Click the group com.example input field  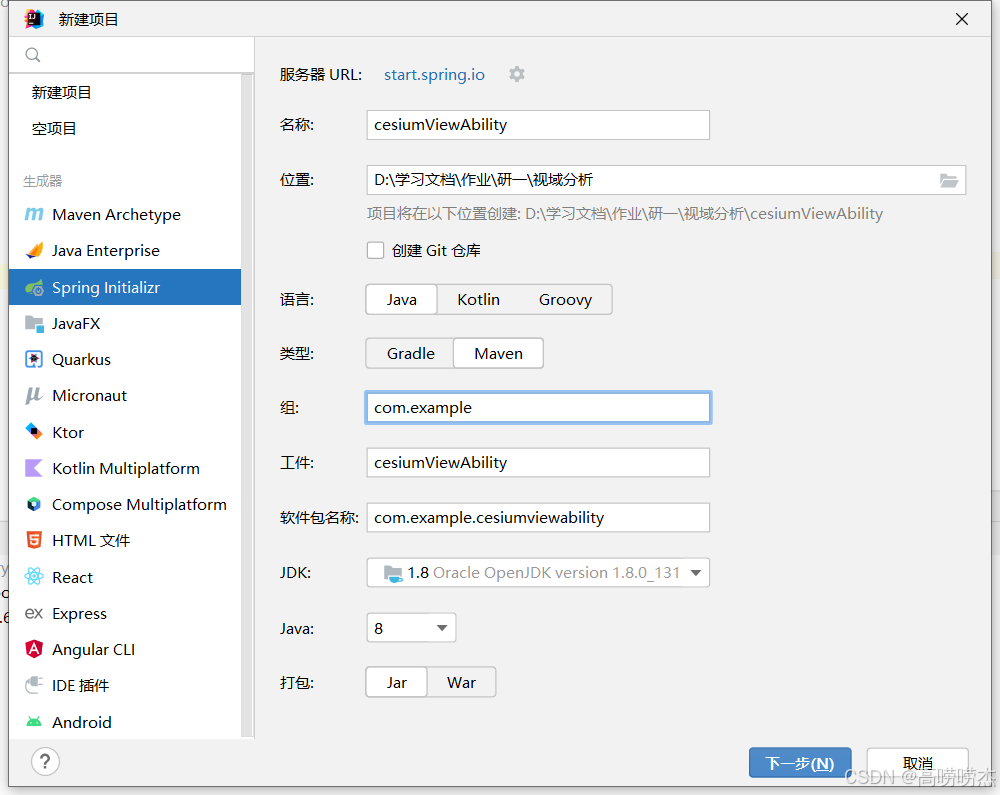[x=538, y=408]
